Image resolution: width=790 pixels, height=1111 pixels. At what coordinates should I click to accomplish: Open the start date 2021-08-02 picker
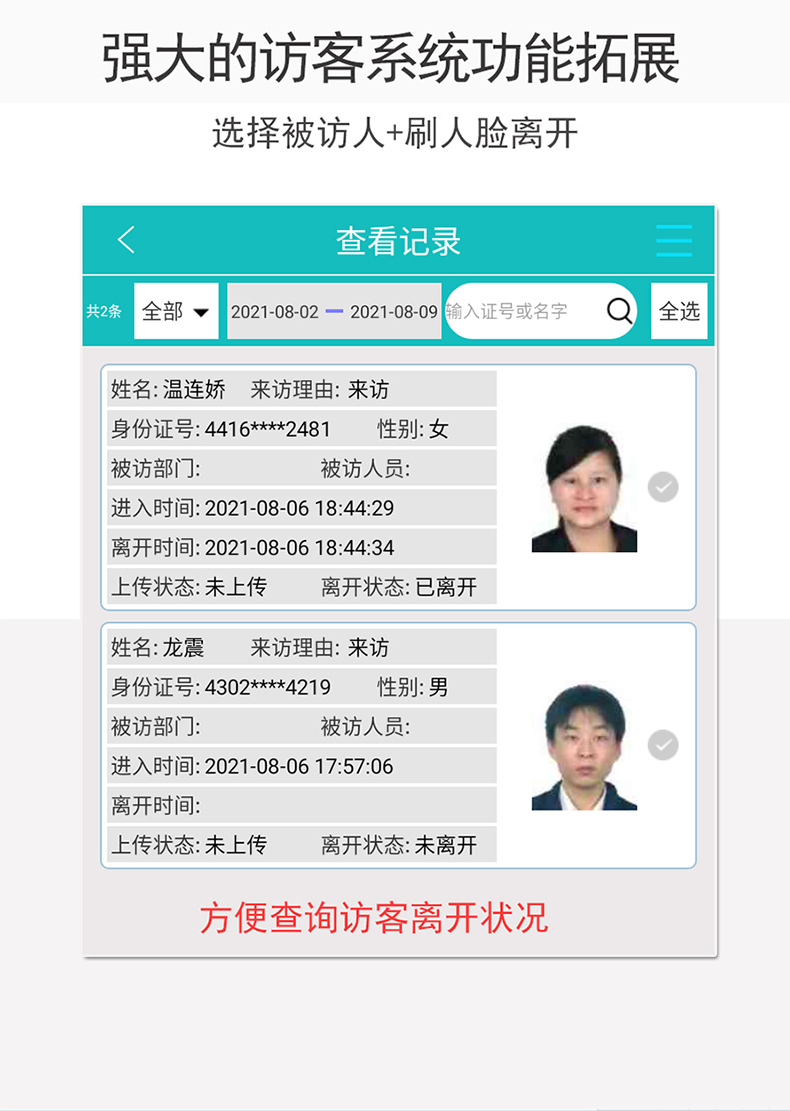(275, 312)
